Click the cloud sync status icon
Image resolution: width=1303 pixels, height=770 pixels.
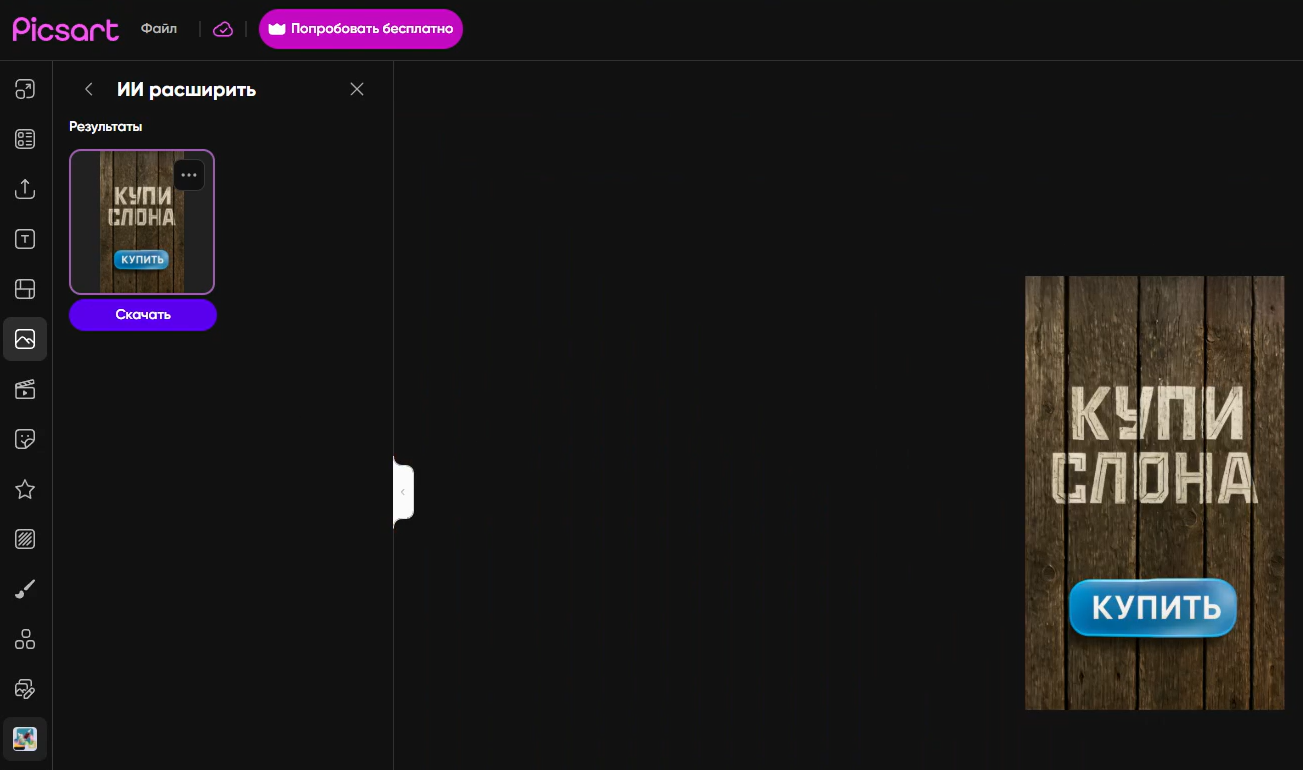tap(223, 29)
